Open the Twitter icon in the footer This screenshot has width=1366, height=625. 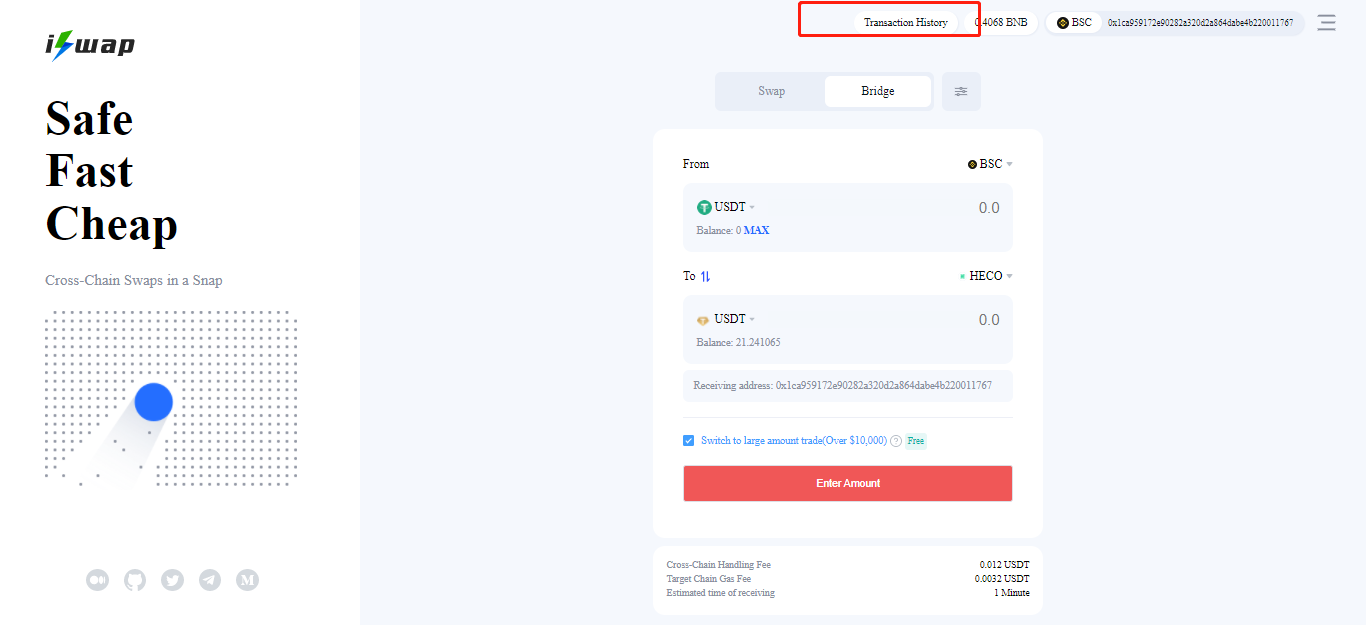click(172, 579)
